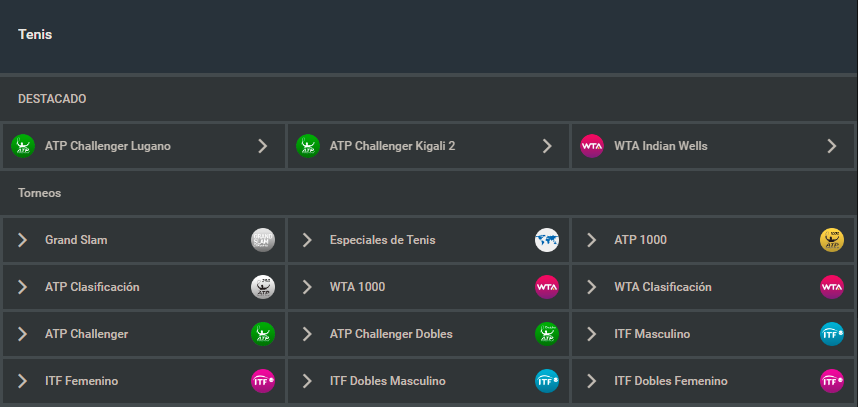Screen dimensions: 858x407
Task: Expand the ITF Dobles Femenino chevron
Action: [592, 381]
